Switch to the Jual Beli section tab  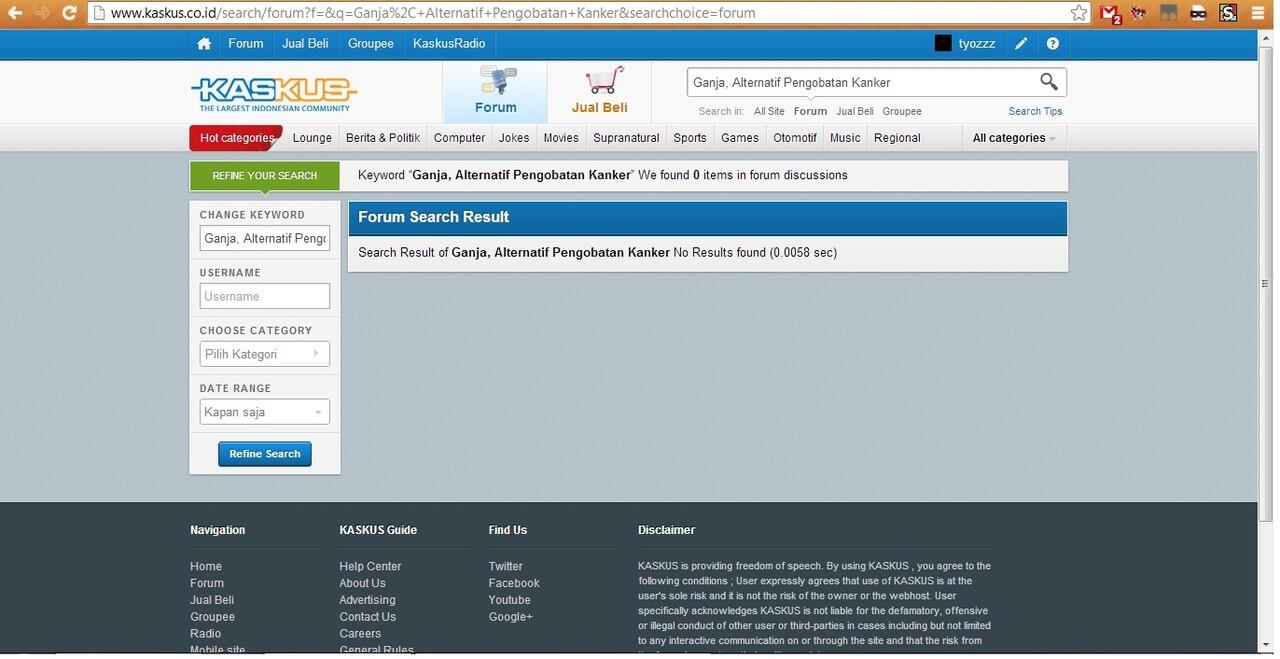pos(600,92)
